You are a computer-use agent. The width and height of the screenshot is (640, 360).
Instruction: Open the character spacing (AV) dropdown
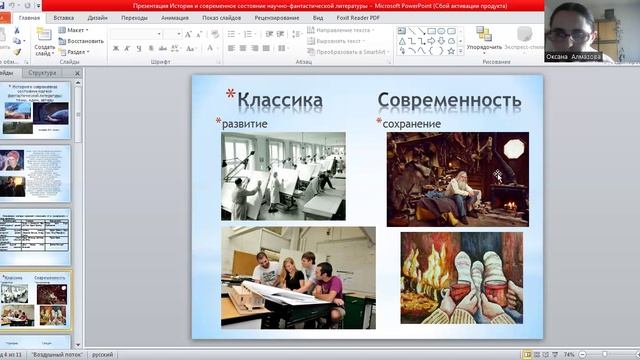pyautogui.click(x=176, y=49)
